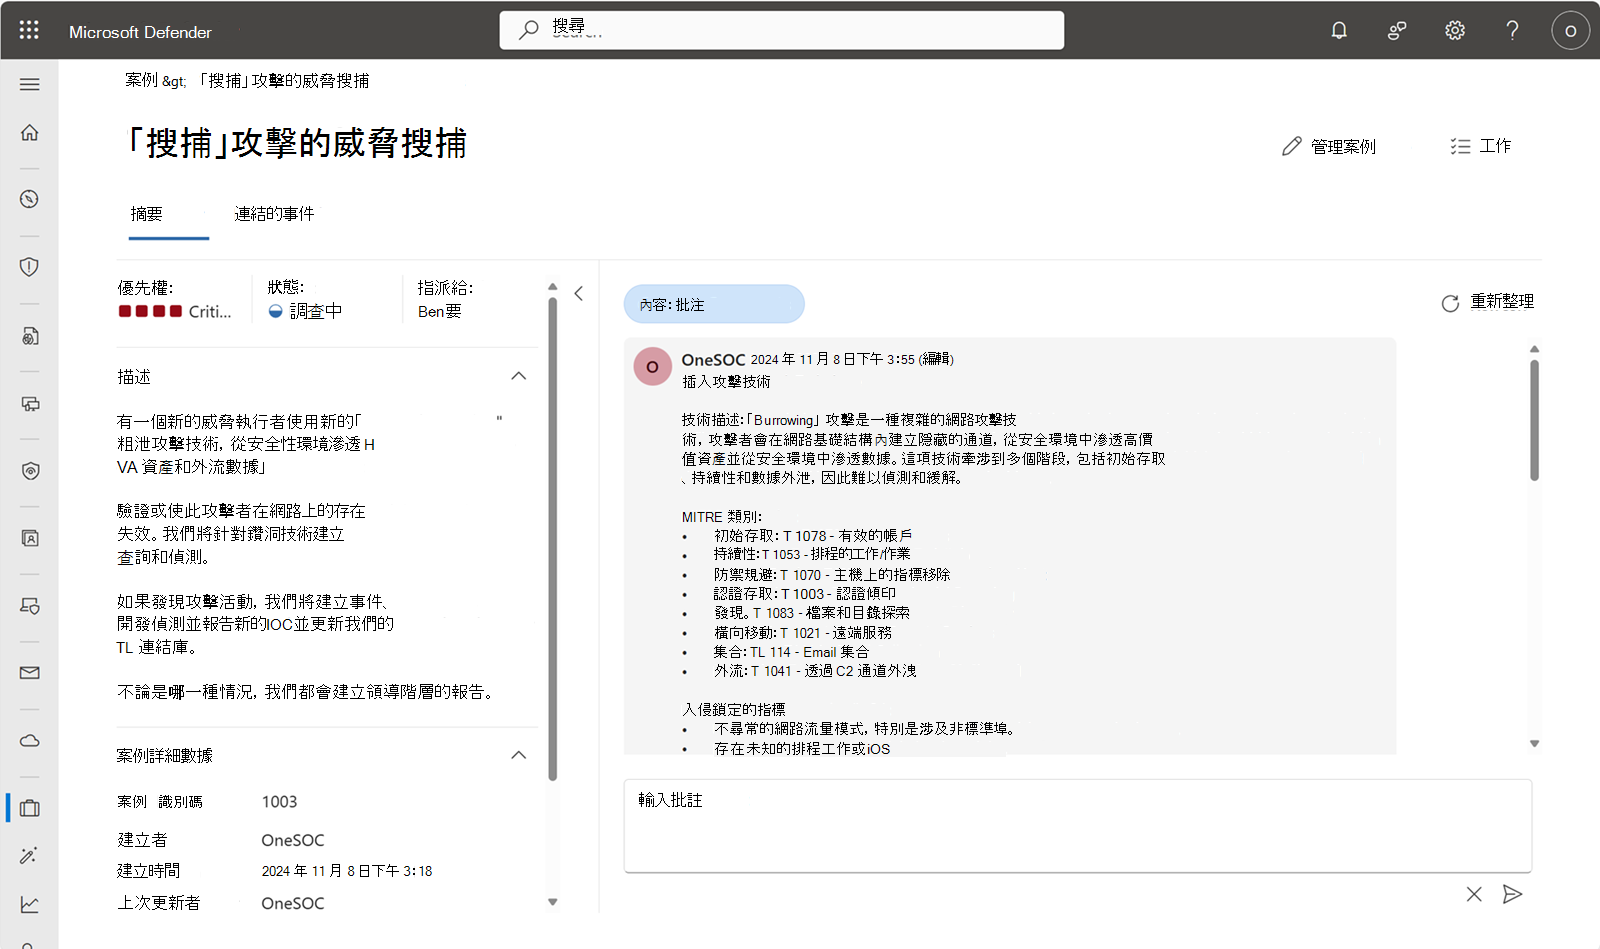The height and width of the screenshot is (949, 1600).
Task: Collapse the left details pane with the chevron
Action: tap(578, 293)
